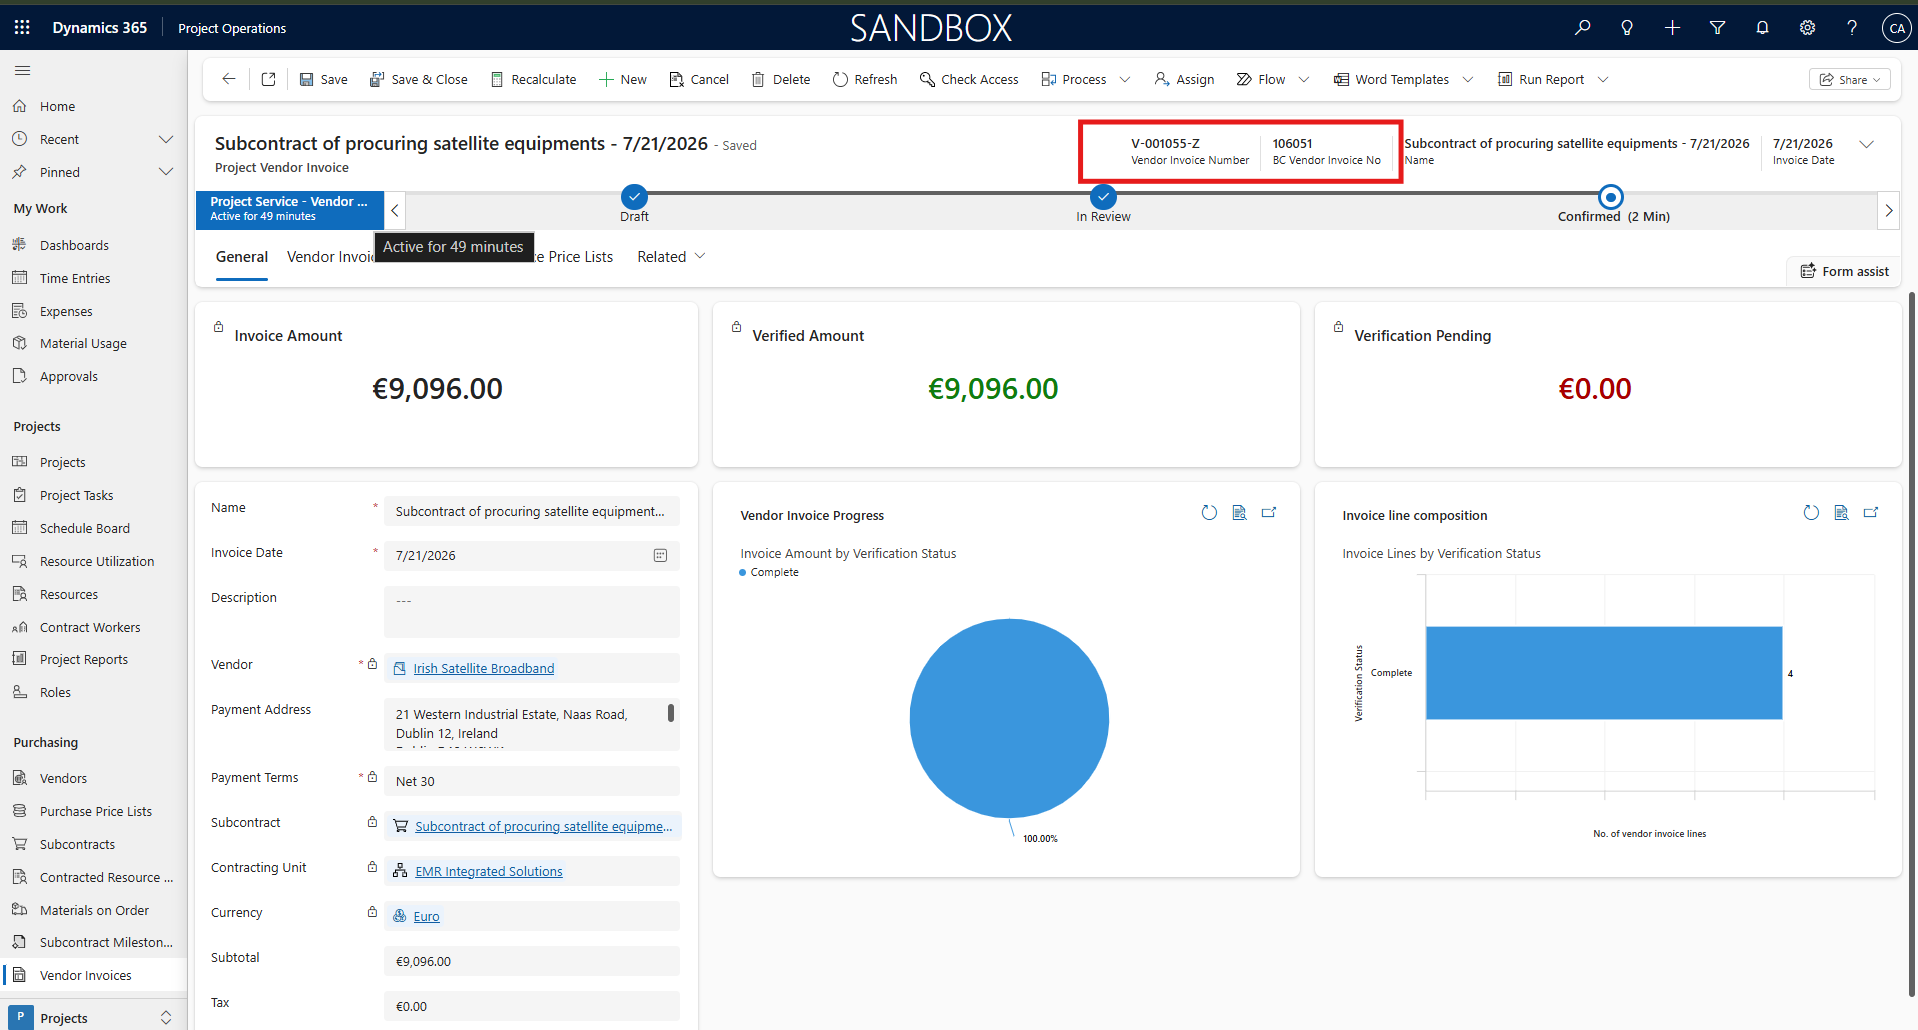Viewport: 1918px width, 1030px height.
Task: Go back using the arrow icon
Action: tap(228, 79)
